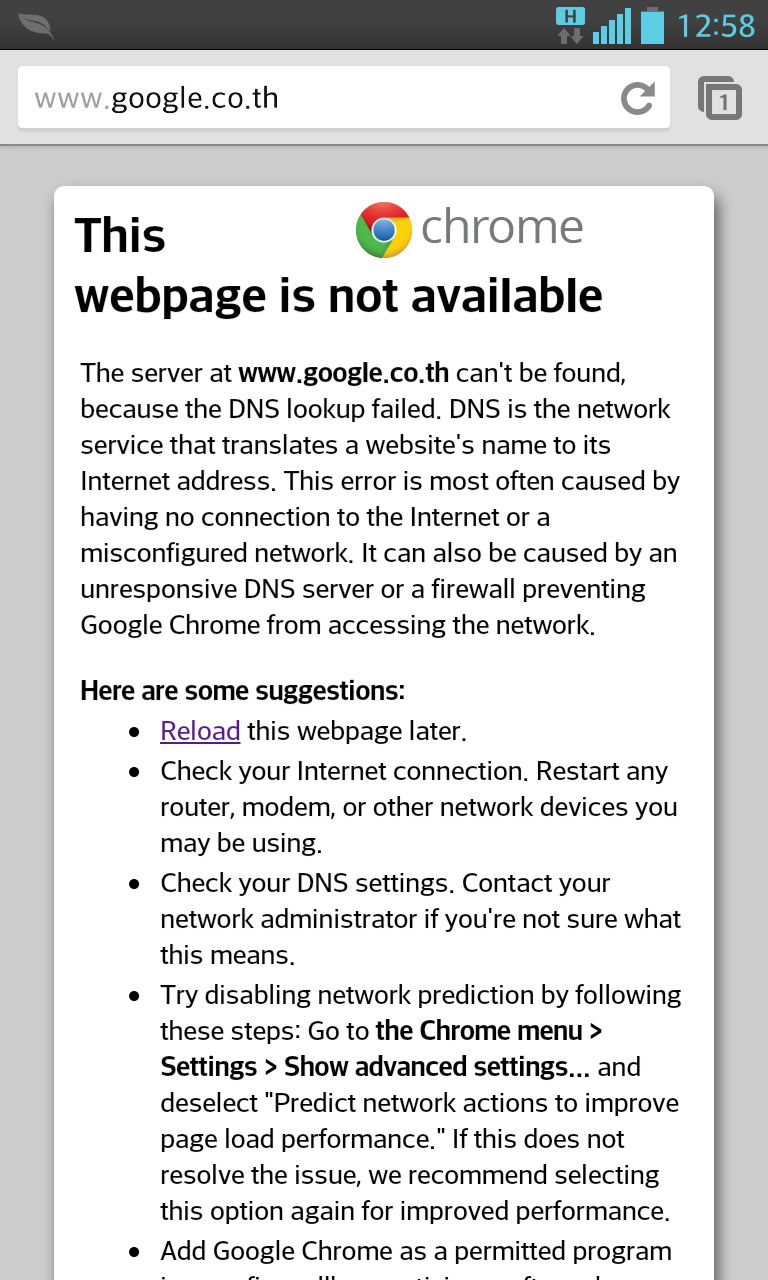Focus the www.google.co.th address field
This screenshot has height=1280, width=768.
300,98
